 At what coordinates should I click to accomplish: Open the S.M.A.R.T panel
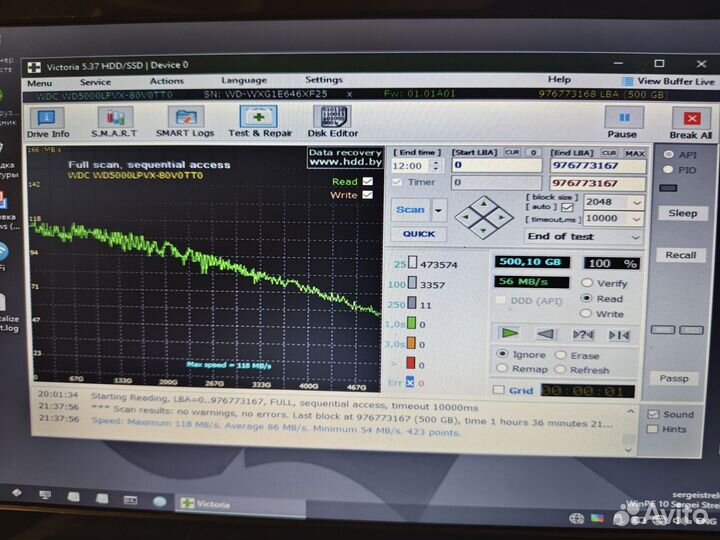tap(114, 121)
